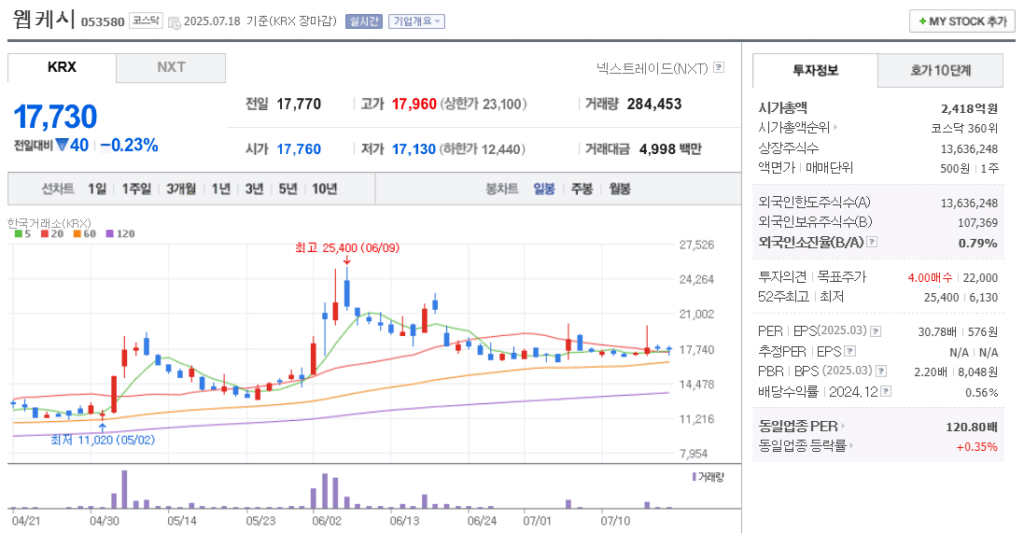1024x533 pixels.
Task: Select the 월봉 candle chart
Action: (x=620, y=189)
